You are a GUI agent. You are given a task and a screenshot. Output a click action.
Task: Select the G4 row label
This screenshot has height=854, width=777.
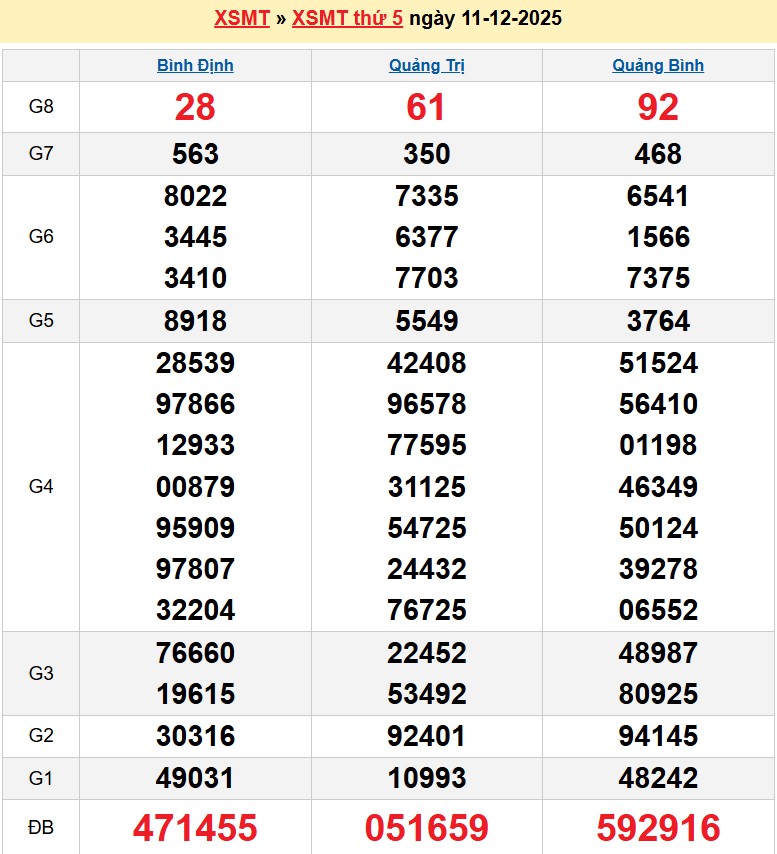click(41, 487)
